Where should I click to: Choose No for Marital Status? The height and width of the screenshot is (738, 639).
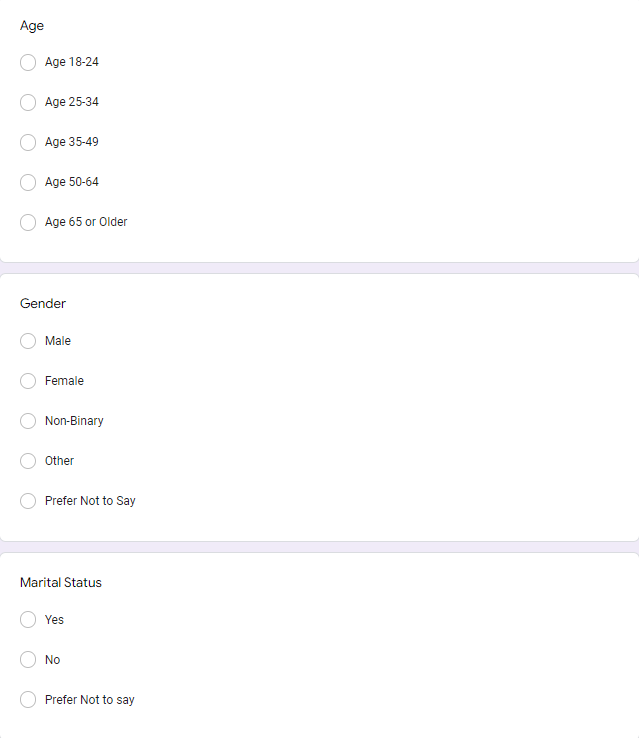(x=28, y=659)
